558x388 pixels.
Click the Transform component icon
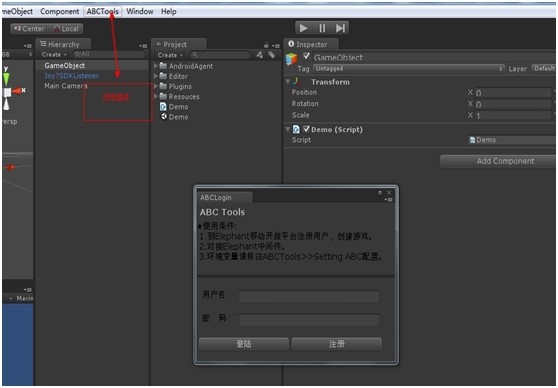tap(296, 82)
